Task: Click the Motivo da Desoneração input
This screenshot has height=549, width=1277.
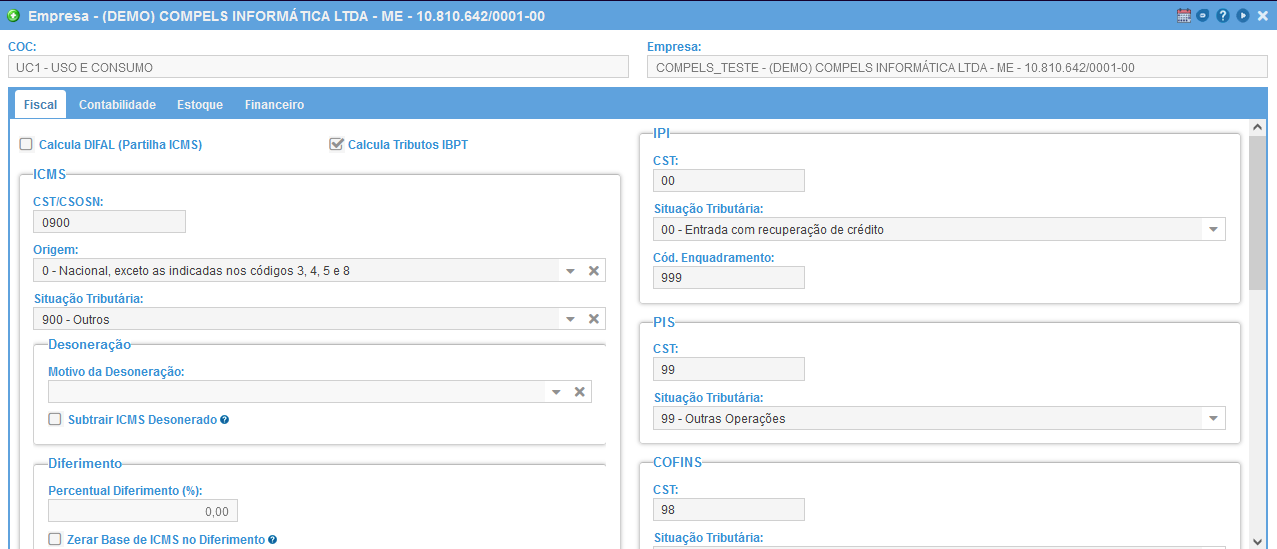Action: coord(296,391)
